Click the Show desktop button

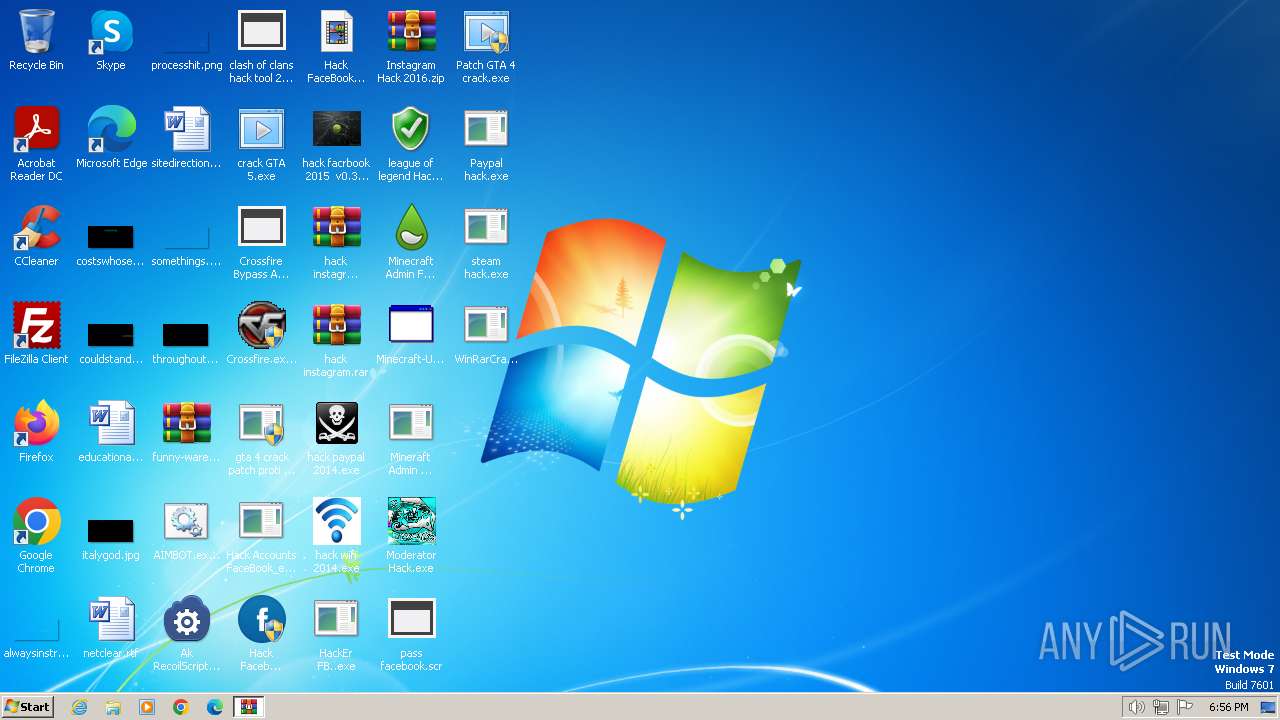coord(1268,707)
